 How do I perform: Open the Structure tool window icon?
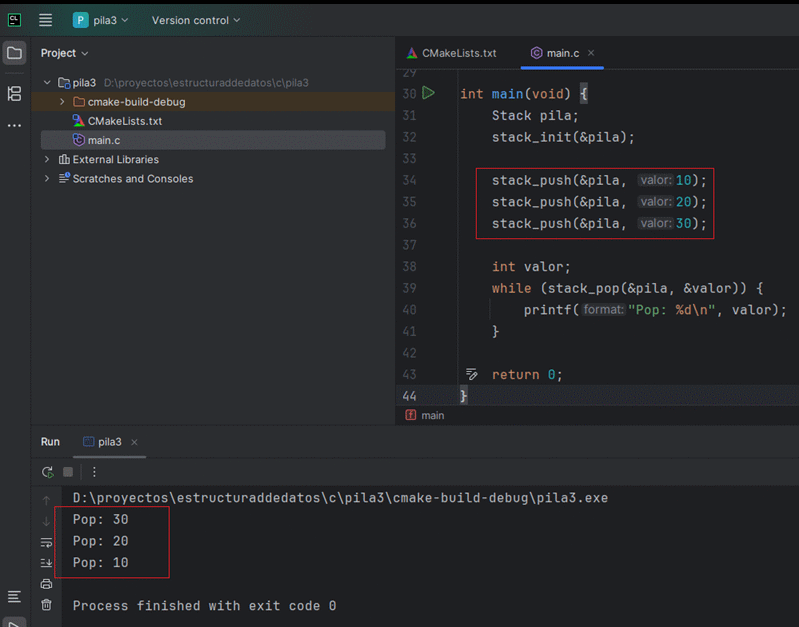[x=14, y=93]
